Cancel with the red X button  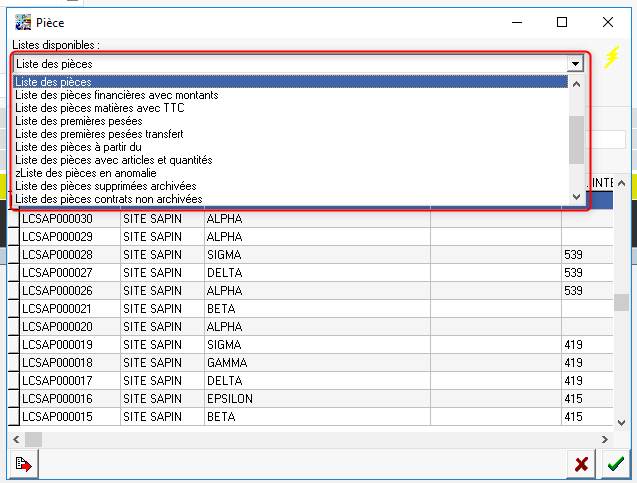580,463
